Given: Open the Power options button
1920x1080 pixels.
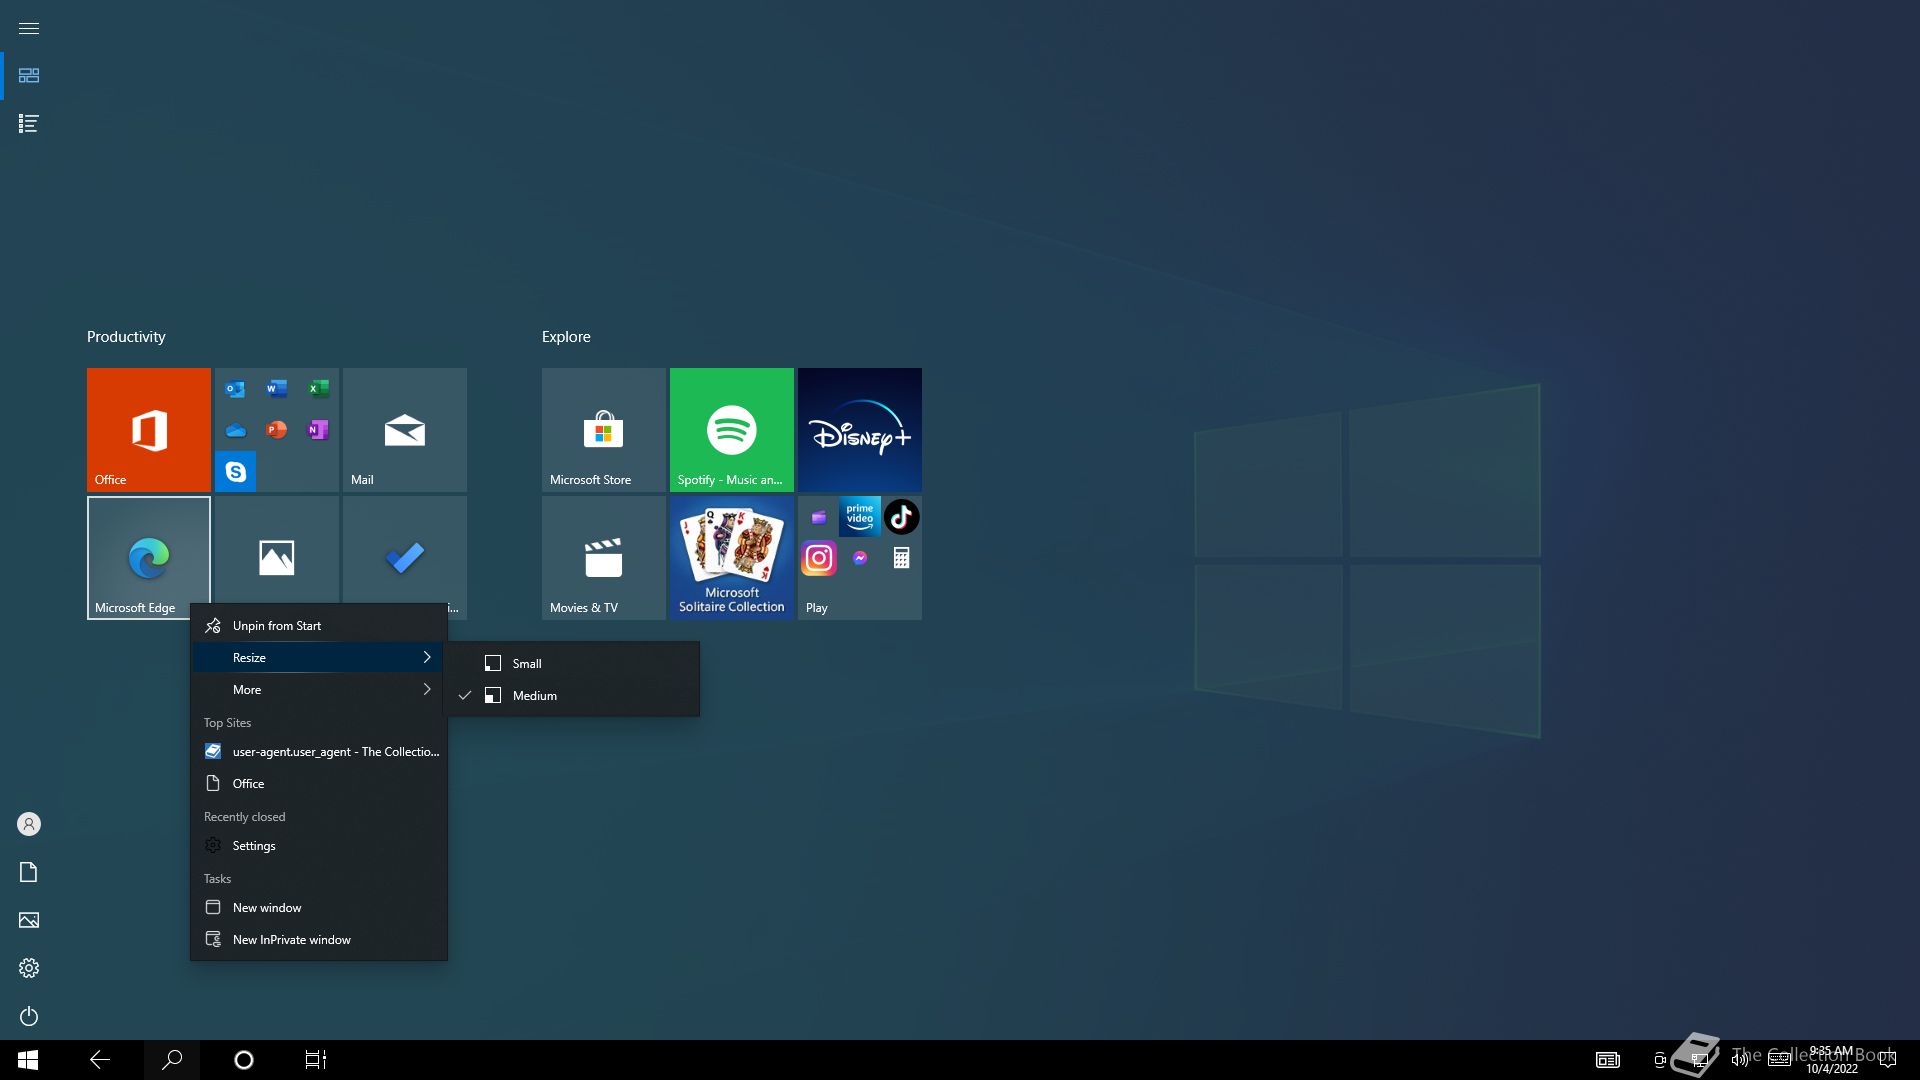Looking at the screenshot, I should point(29,1016).
